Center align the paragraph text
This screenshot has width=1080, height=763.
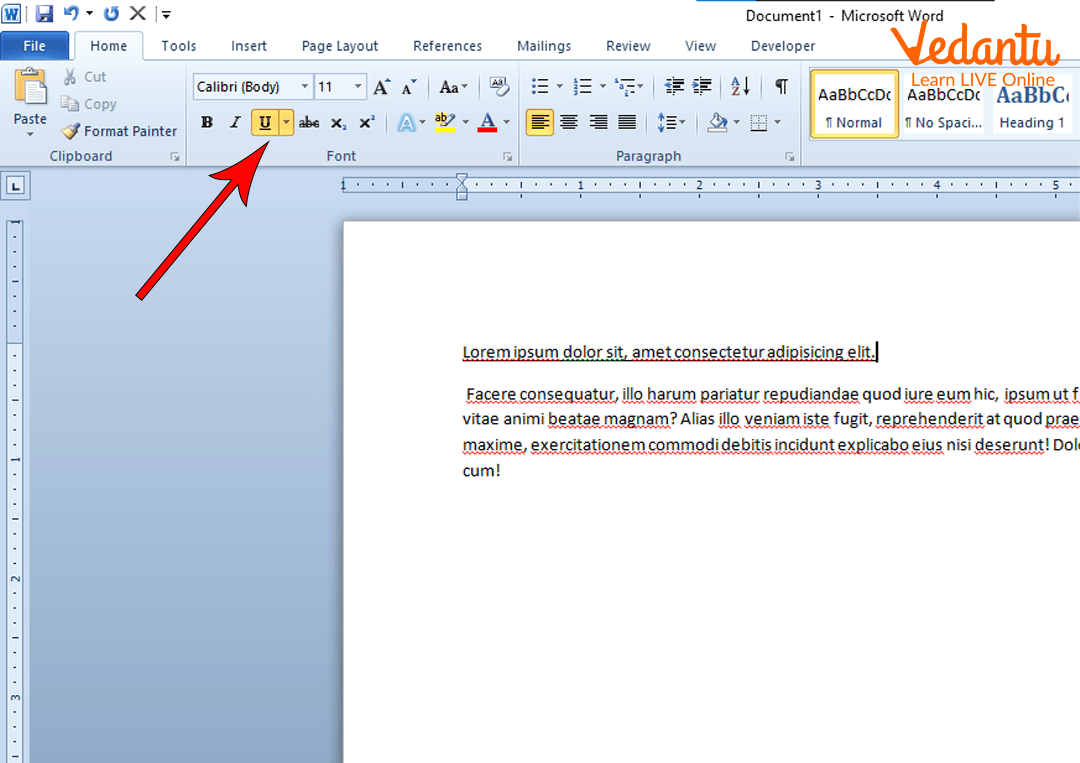point(569,123)
